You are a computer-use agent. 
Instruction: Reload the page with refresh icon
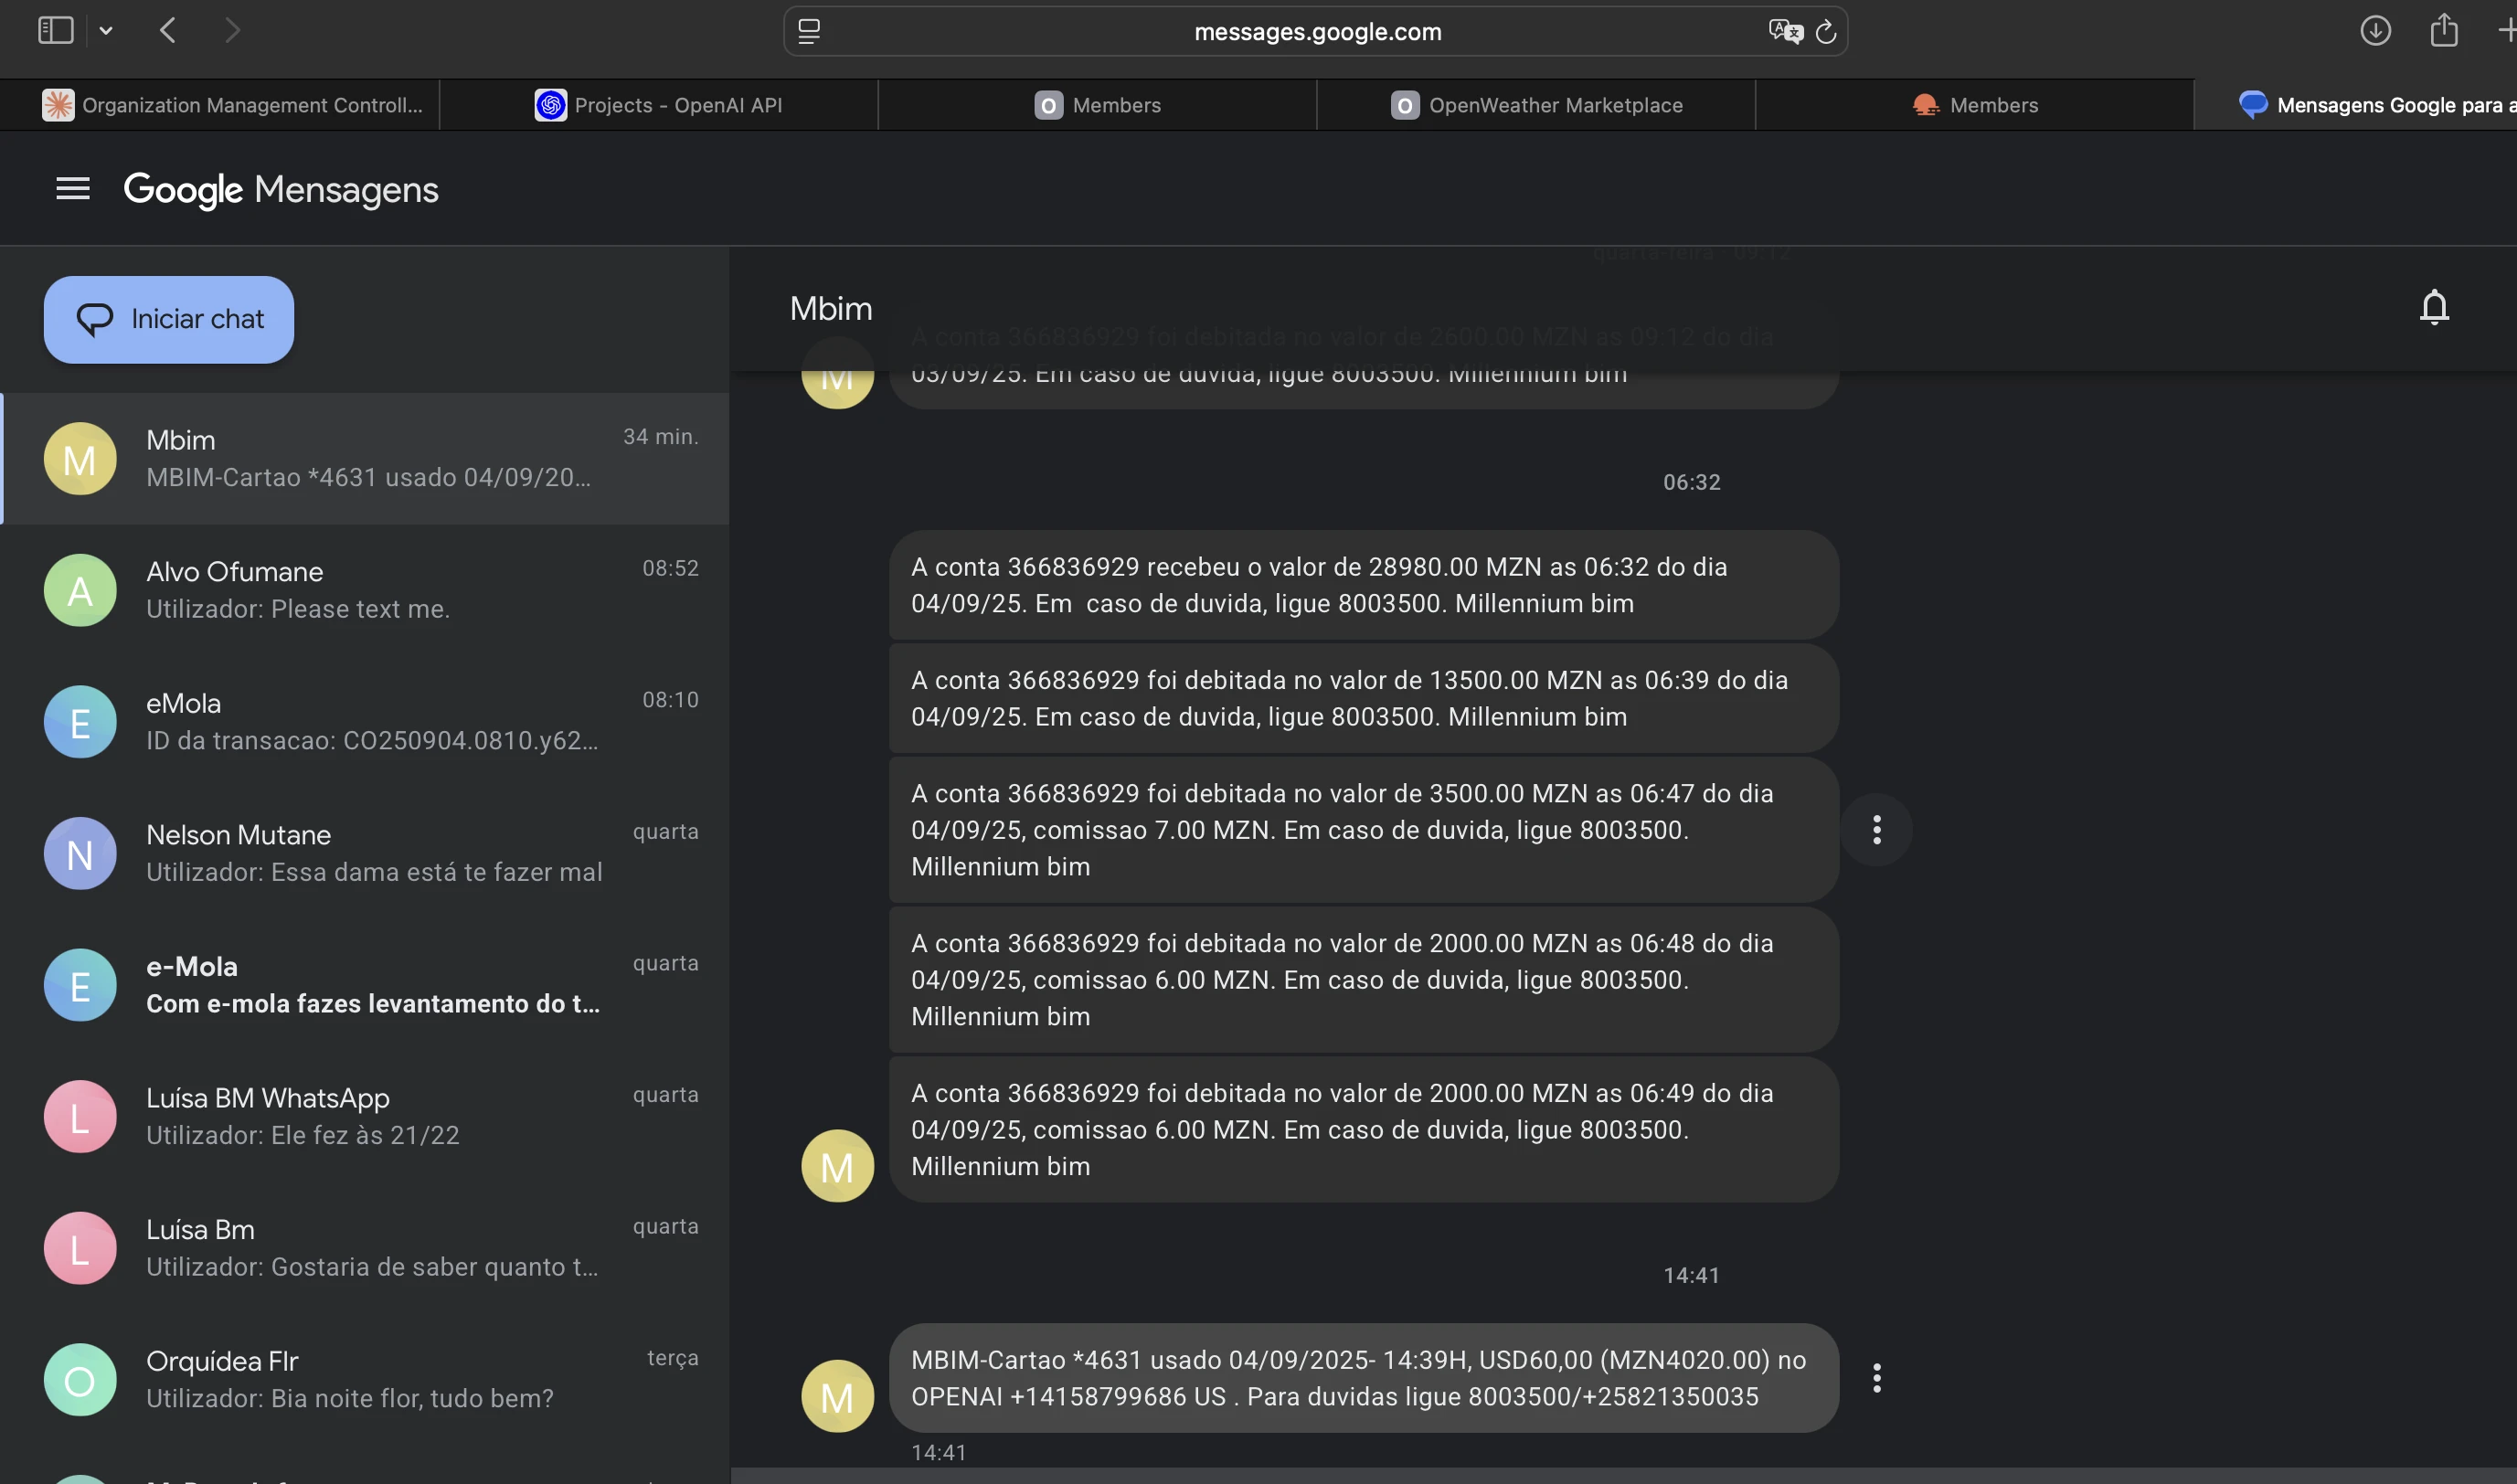tap(1826, 32)
